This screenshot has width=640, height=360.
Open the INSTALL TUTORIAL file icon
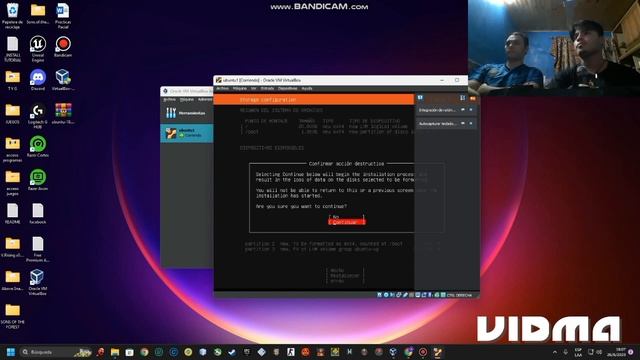pyautogui.click(x=13, y=49)
